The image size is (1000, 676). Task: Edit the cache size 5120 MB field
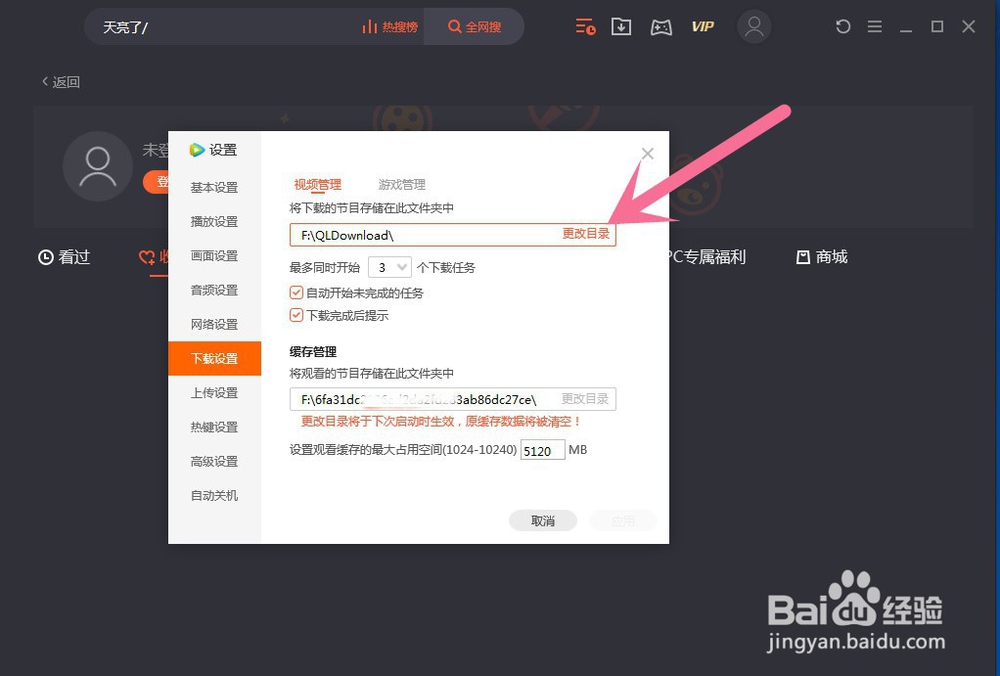[542, 450]
